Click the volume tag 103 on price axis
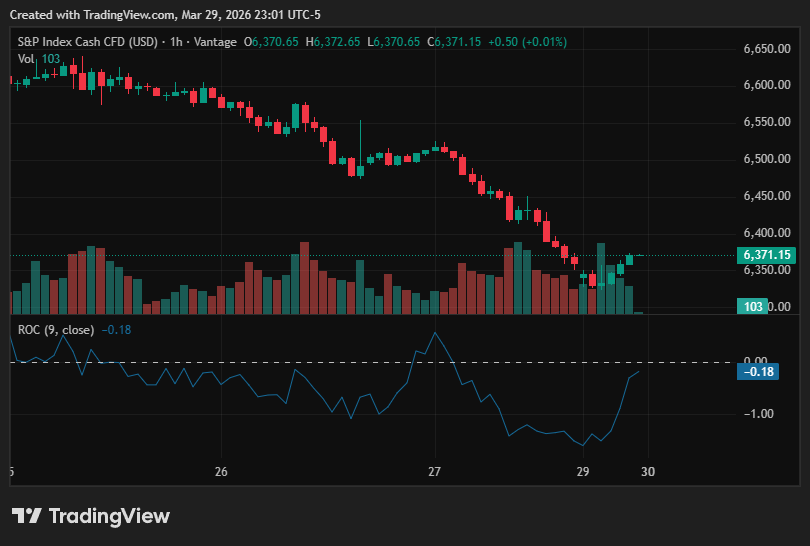810x546 pixels. 753,306
